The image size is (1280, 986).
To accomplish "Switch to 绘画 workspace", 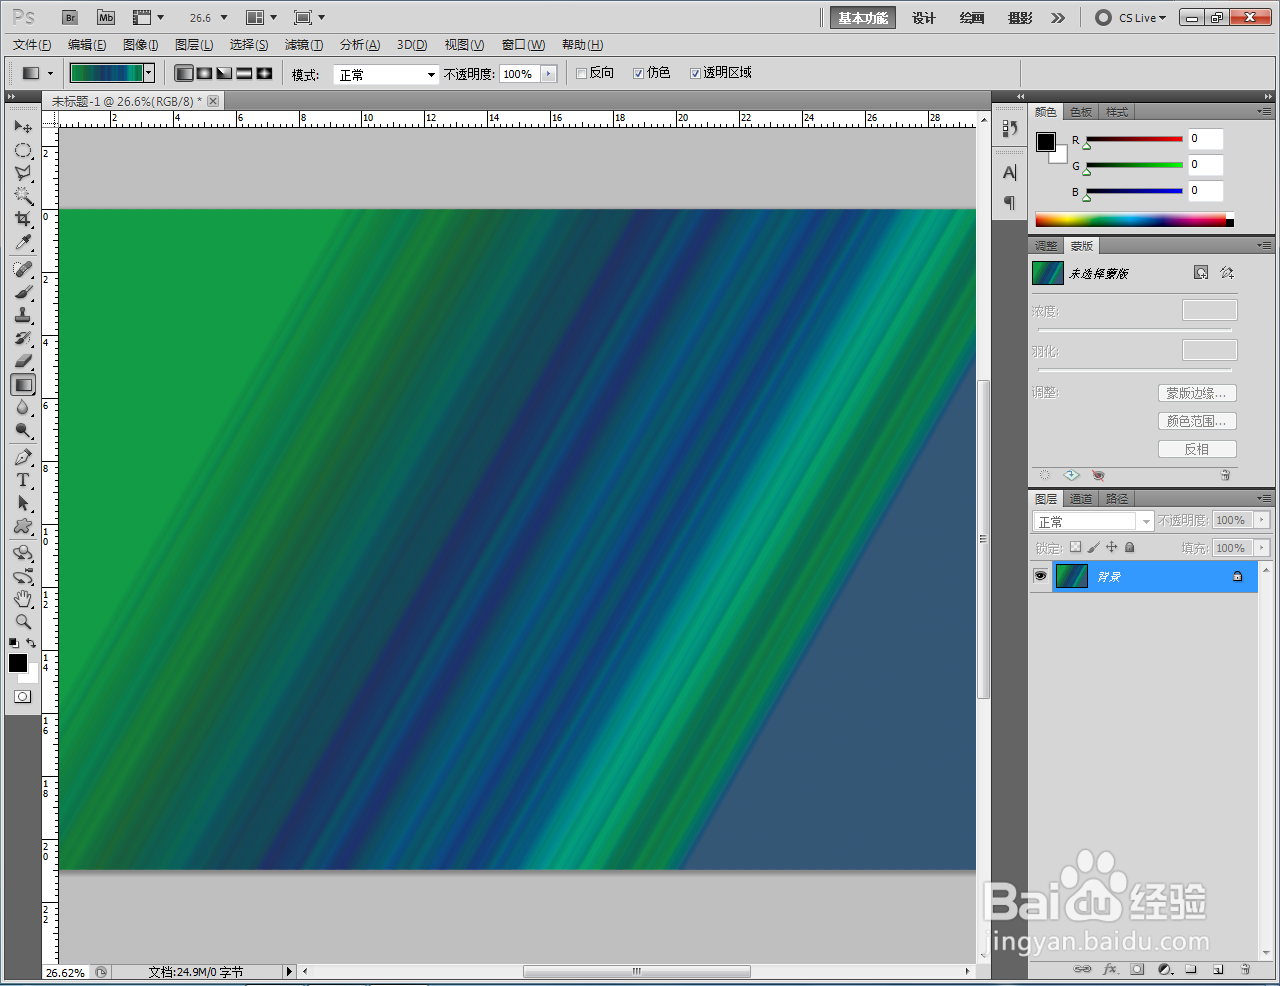I will (972, 18).
